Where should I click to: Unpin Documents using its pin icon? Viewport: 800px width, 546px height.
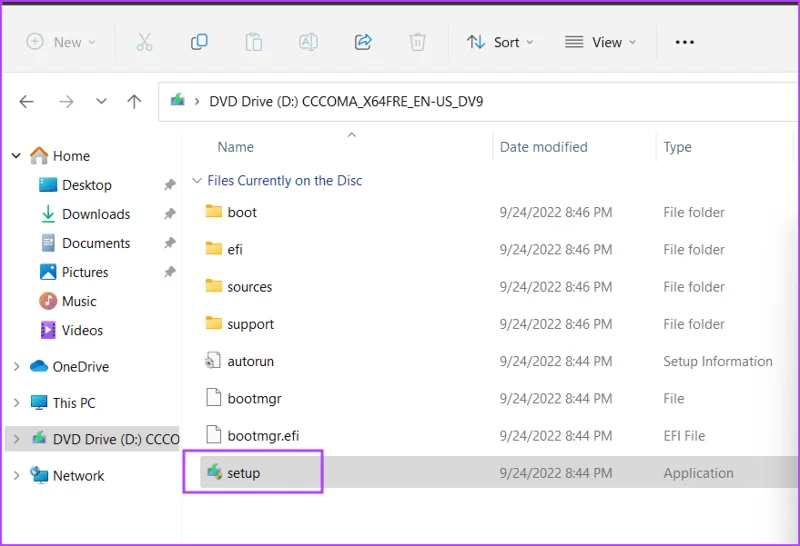click(170, 243)
